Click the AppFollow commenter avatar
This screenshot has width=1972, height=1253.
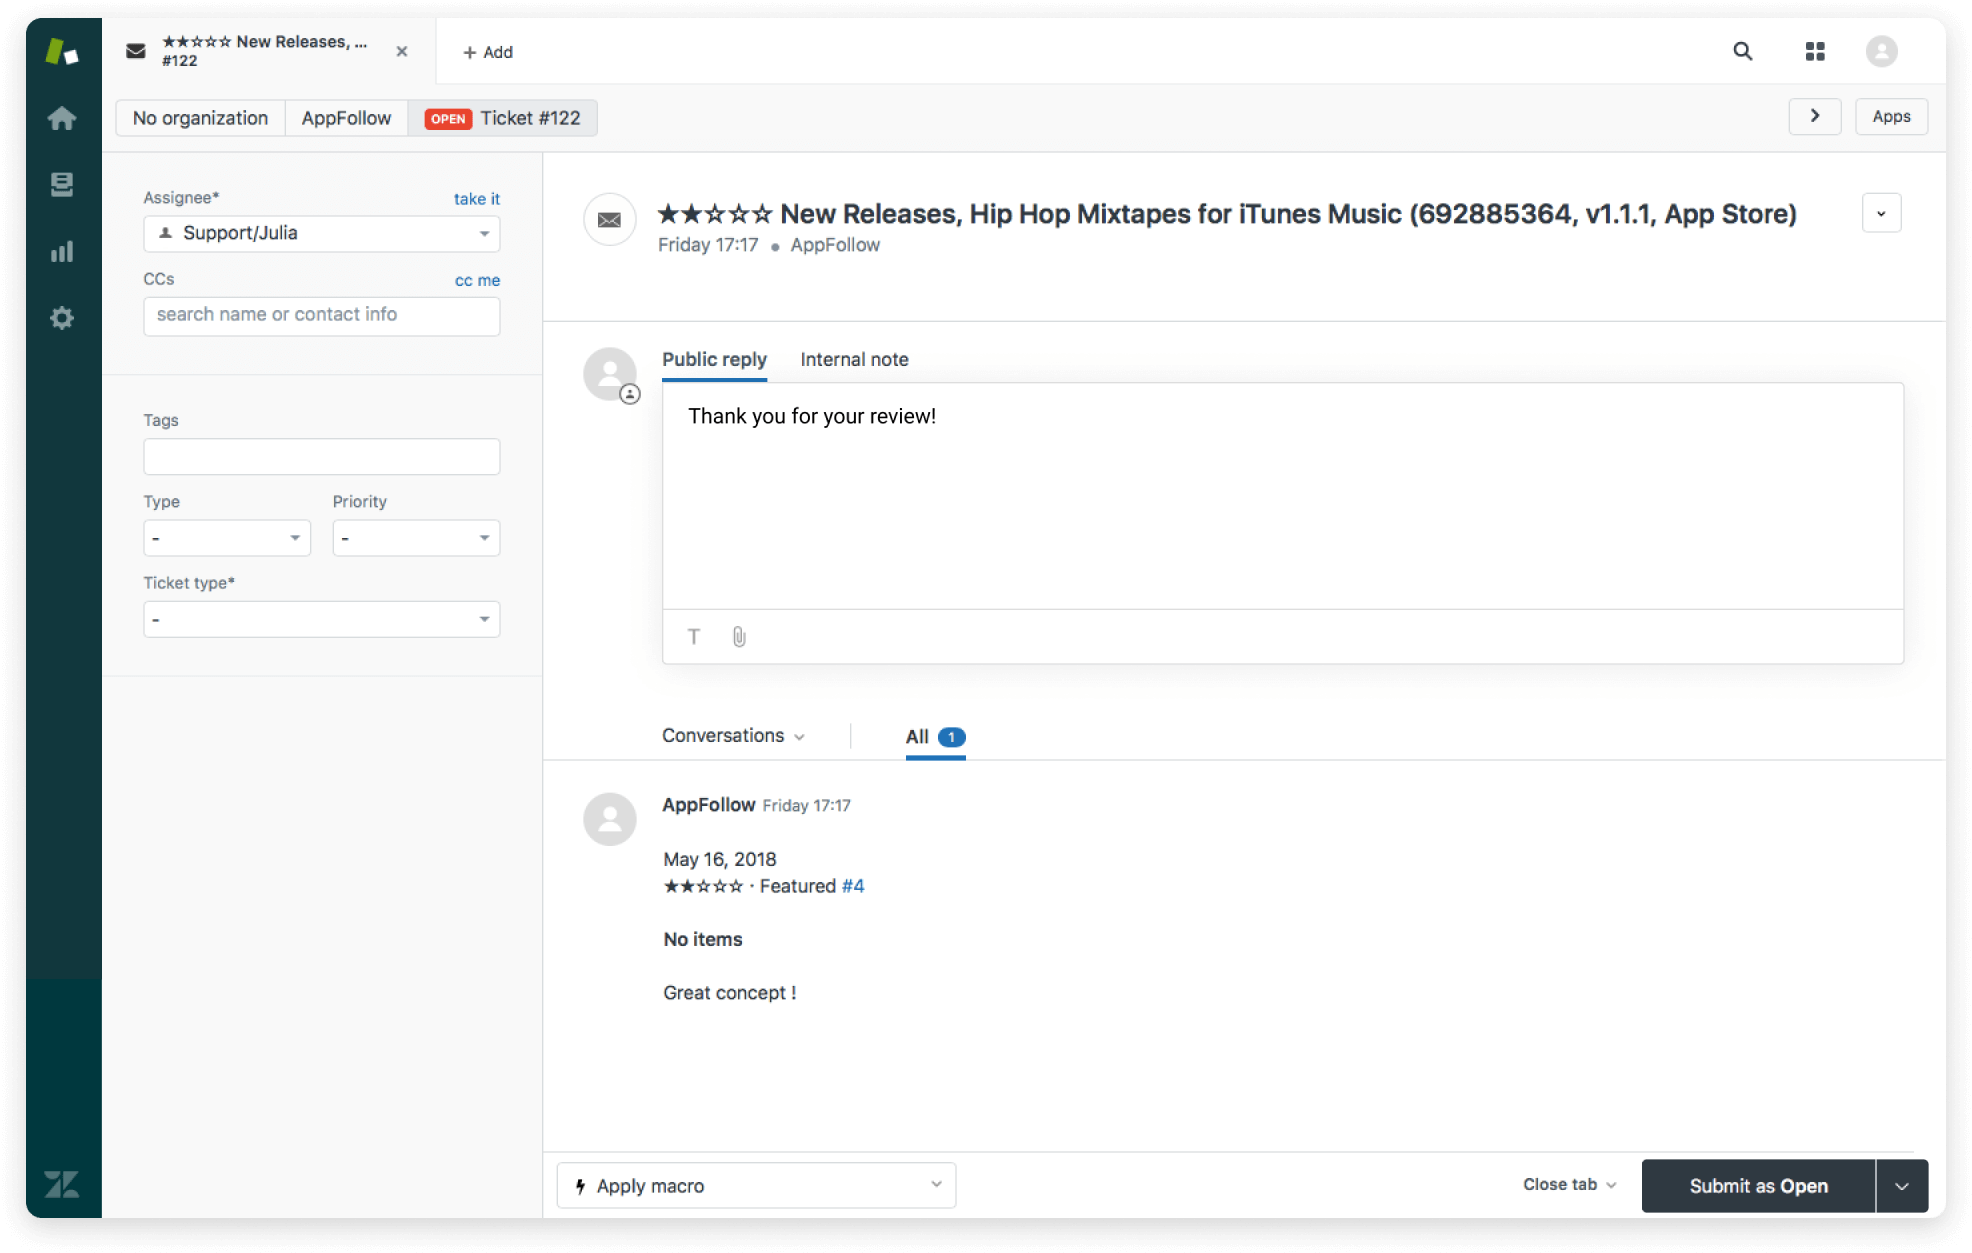[609, 819]
